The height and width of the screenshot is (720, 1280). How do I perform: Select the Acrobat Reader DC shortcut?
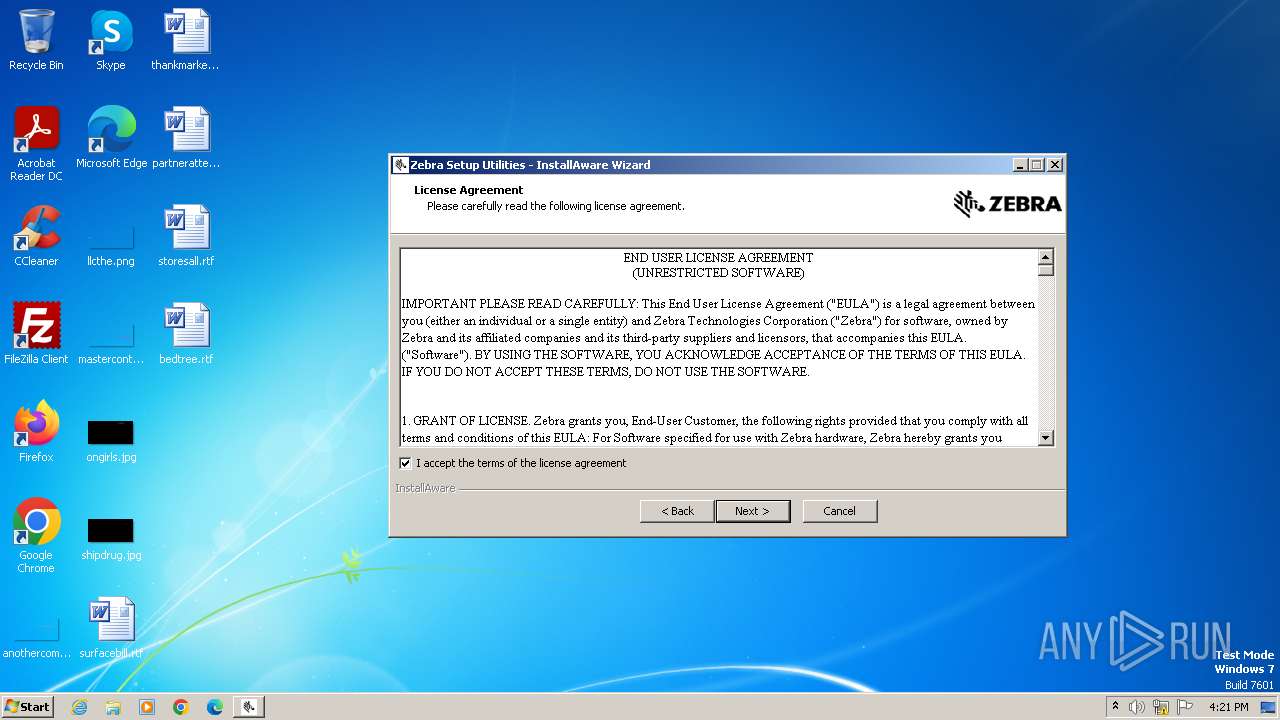tap(36, 144)
